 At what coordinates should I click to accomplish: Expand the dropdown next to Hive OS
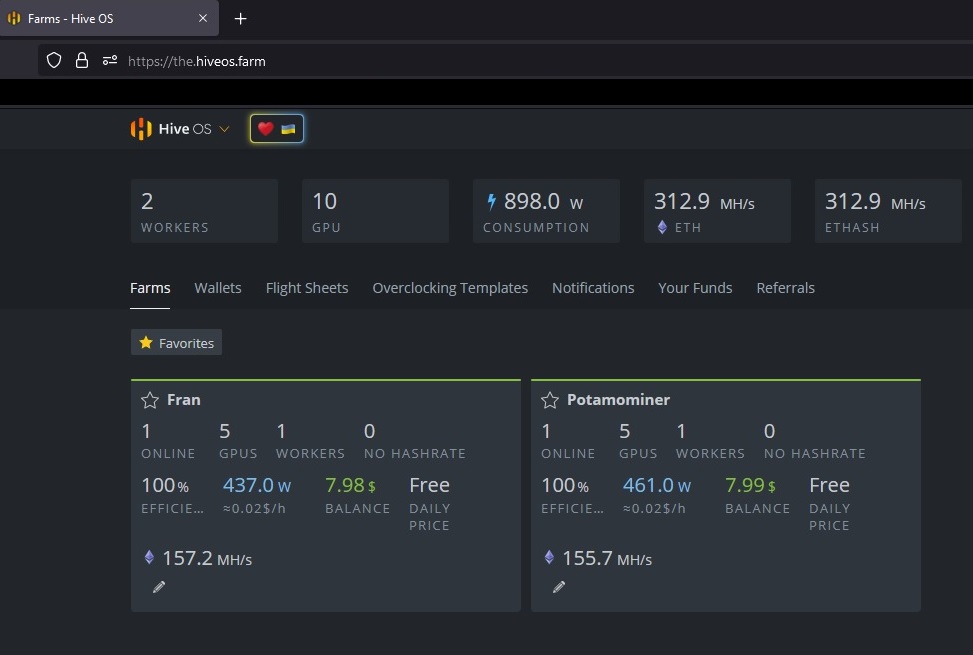click(x=224, y=129)
